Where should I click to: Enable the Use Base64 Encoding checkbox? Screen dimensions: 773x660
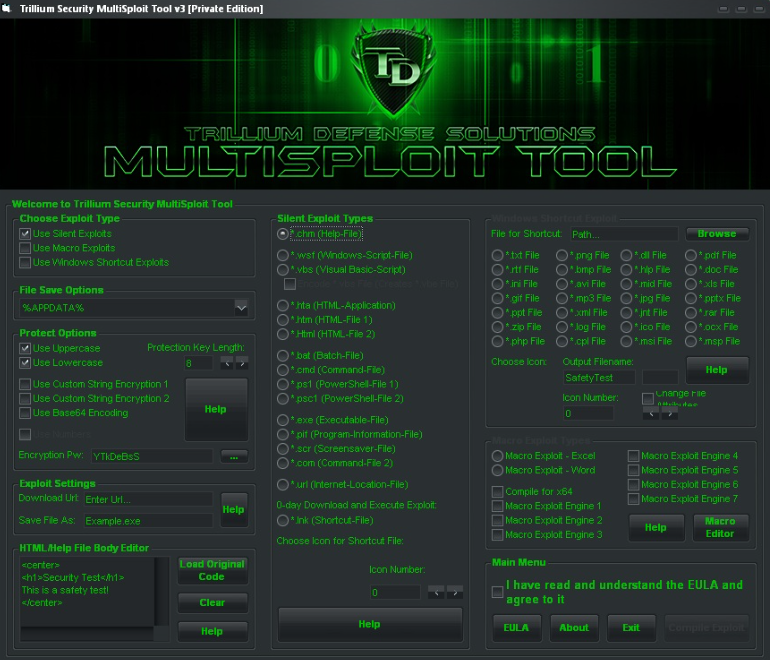pos(25,413)
